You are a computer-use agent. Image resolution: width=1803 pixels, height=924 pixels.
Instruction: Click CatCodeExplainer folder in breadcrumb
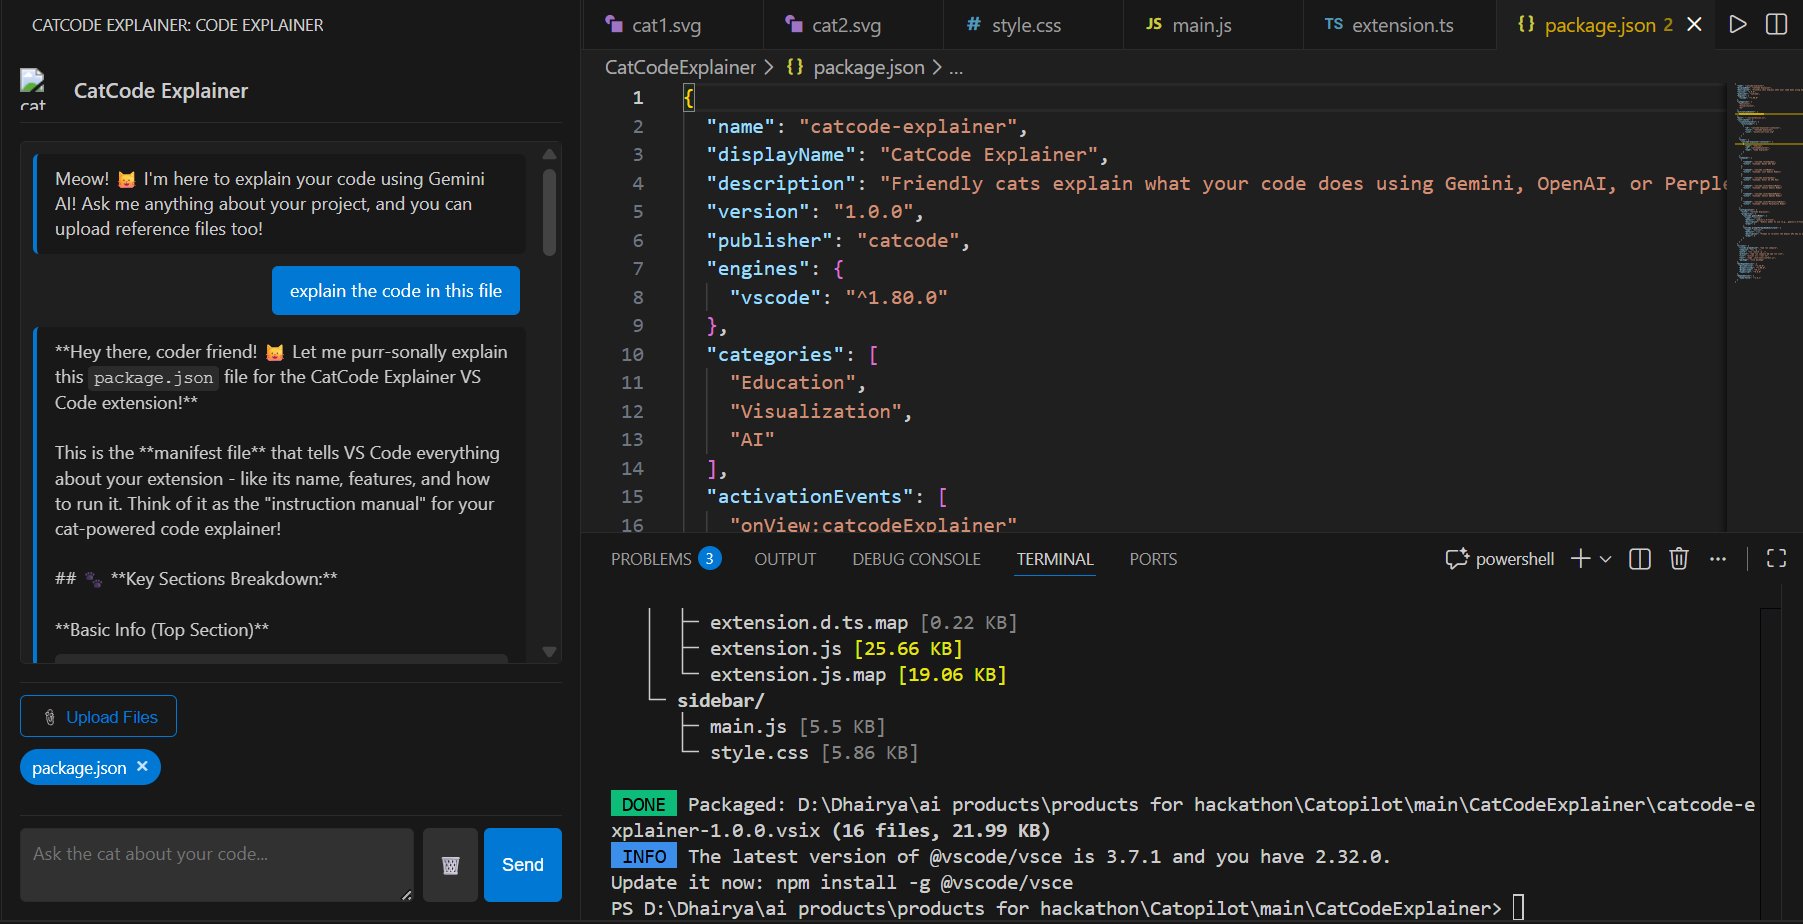pyautogui.click(x=680, y=68)
